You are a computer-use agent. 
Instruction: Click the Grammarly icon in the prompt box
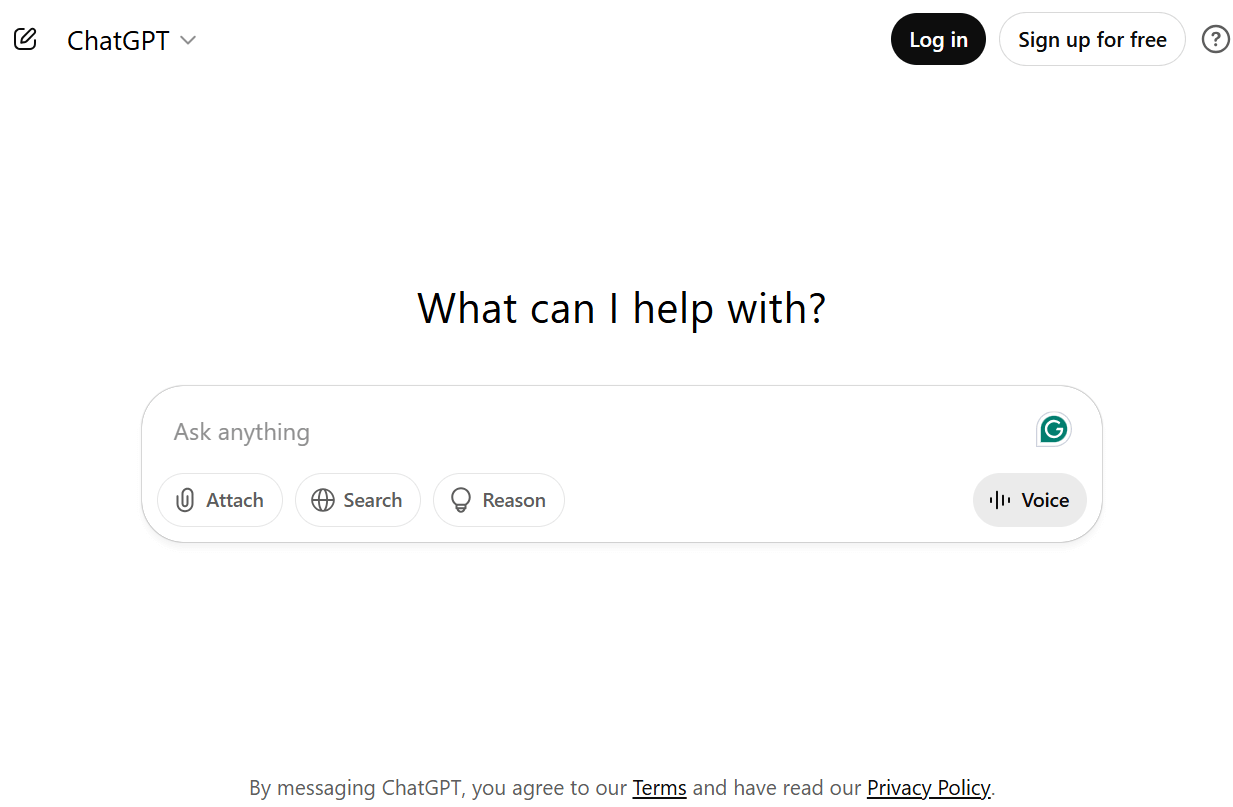click(x=1053, y=430)
